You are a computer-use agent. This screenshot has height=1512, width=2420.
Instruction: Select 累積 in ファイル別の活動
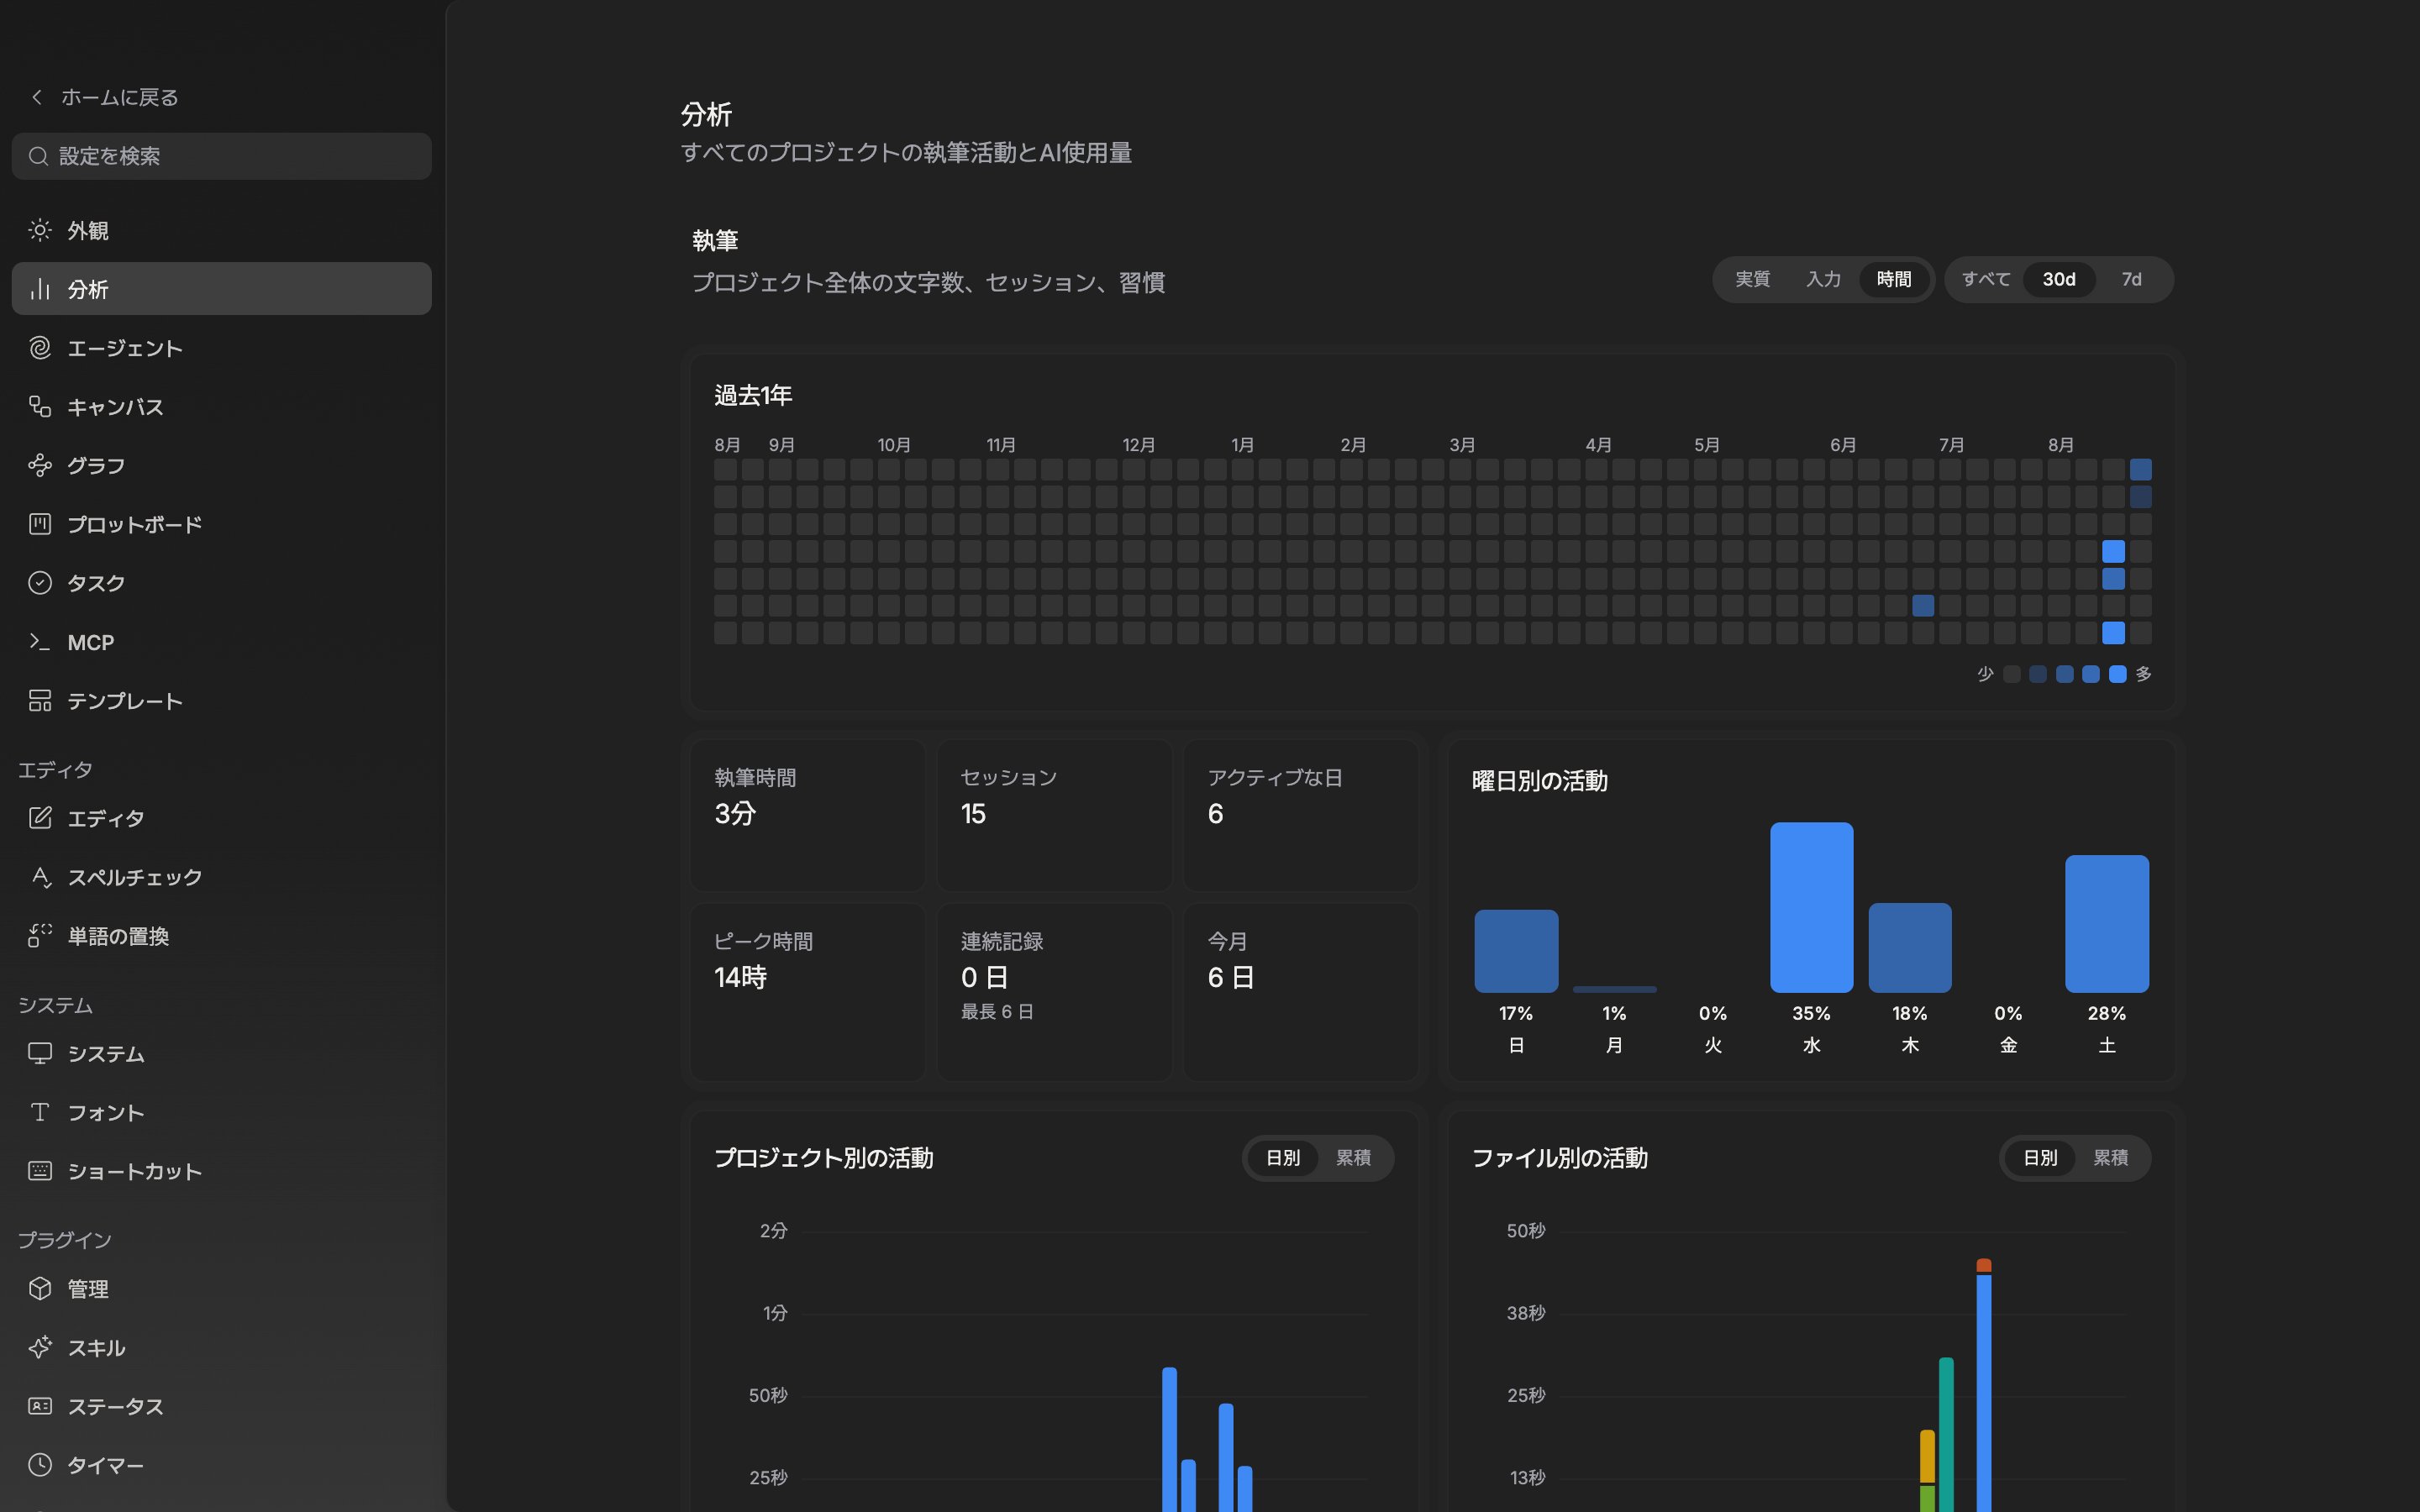[2110, 1158]
